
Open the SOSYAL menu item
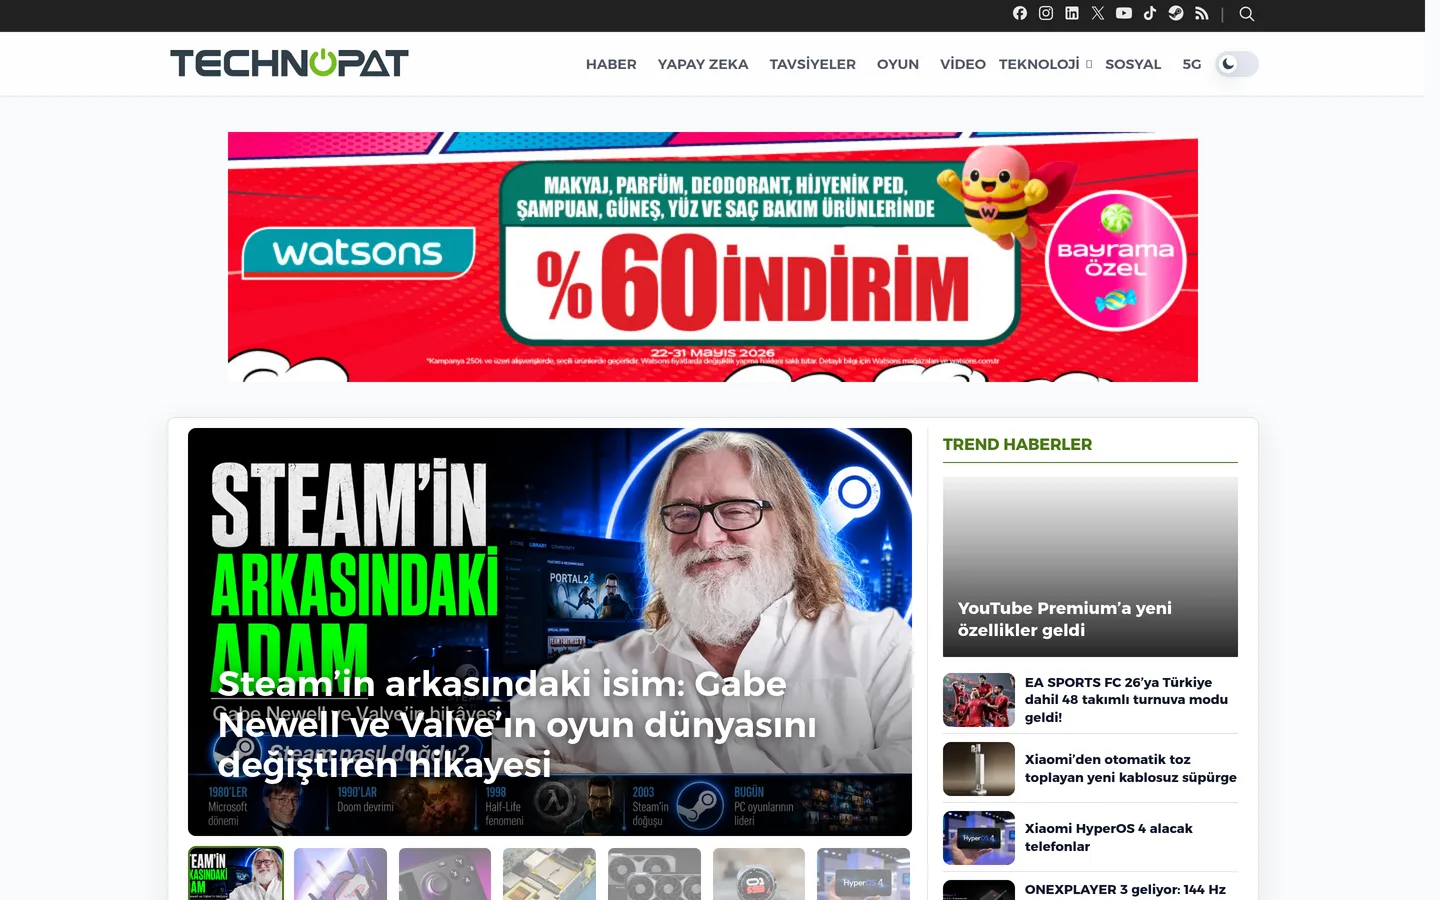pos(1133,64)
